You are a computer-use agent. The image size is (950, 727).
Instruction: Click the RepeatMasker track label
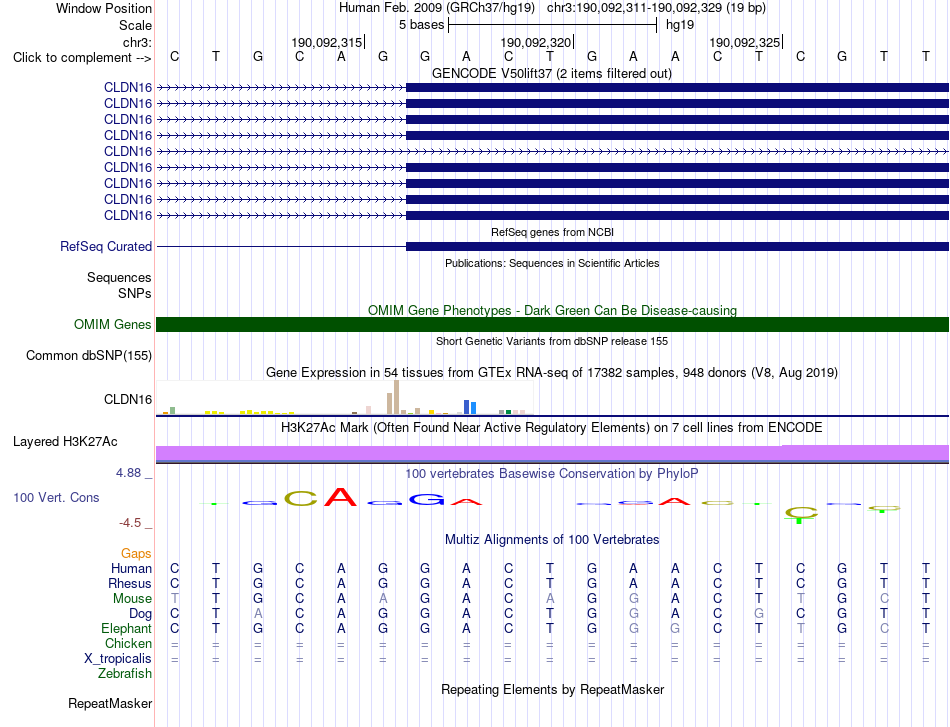[110, 703]
